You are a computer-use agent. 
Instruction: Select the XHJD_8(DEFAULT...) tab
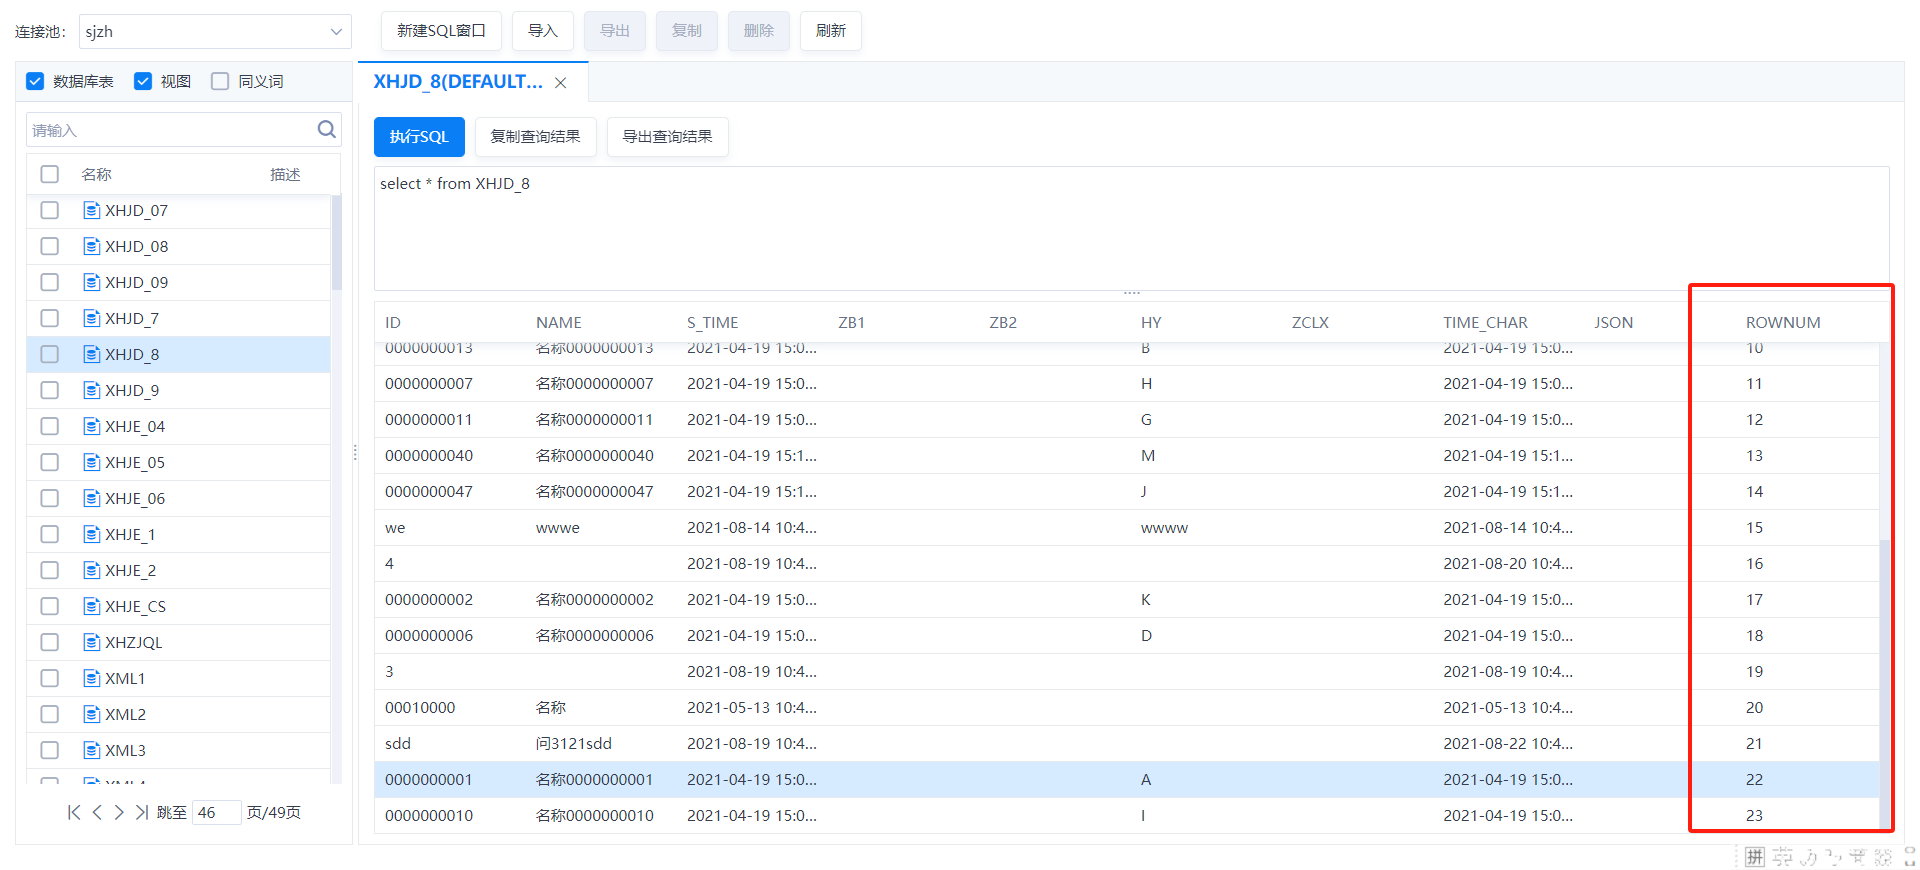coord(457,82)
